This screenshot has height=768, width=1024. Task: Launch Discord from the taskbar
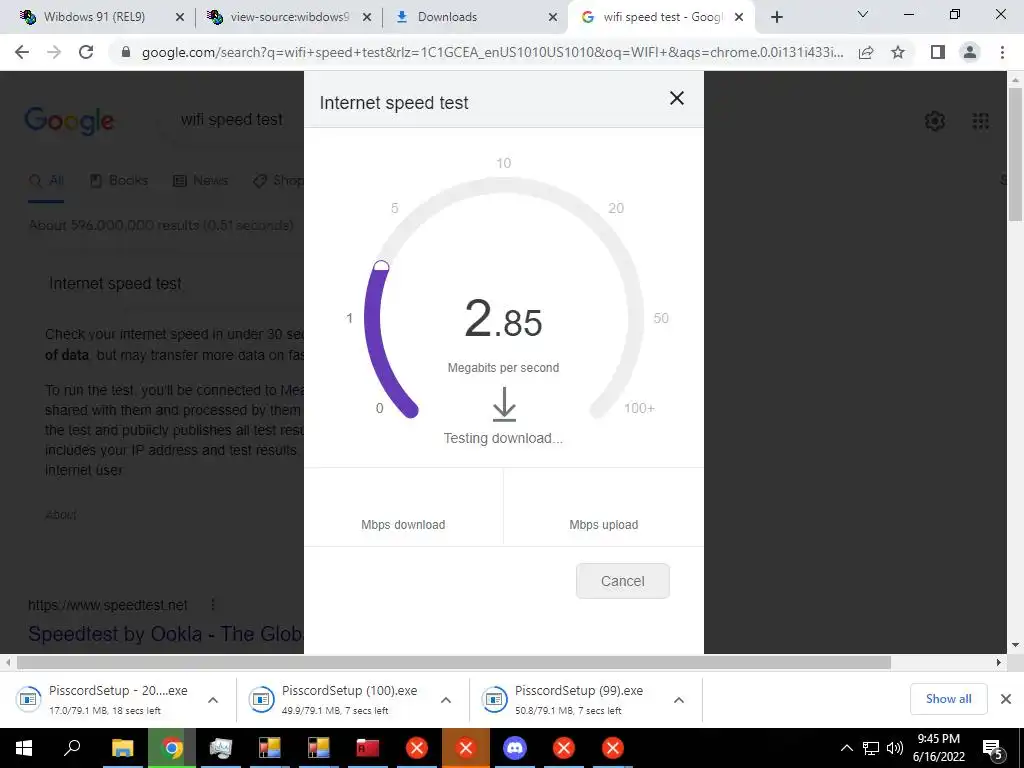point(515,748)
